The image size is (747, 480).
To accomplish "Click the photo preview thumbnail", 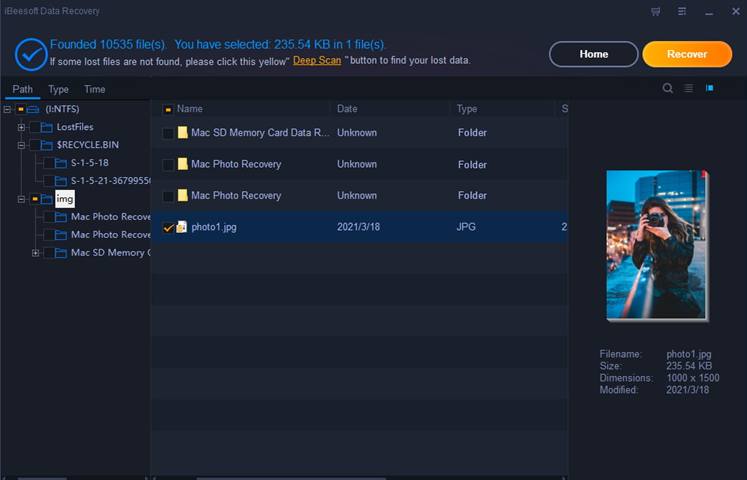I will point(657,245).
